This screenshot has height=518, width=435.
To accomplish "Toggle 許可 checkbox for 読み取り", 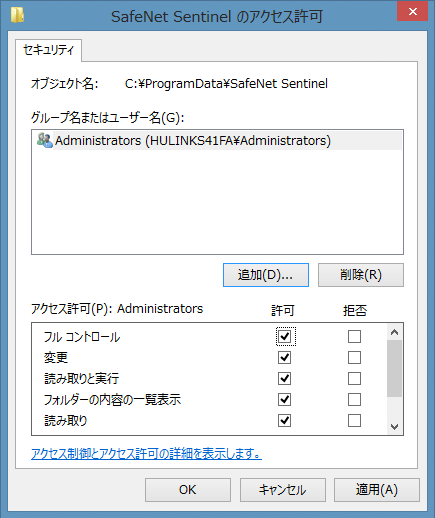I will click(284, 421).
